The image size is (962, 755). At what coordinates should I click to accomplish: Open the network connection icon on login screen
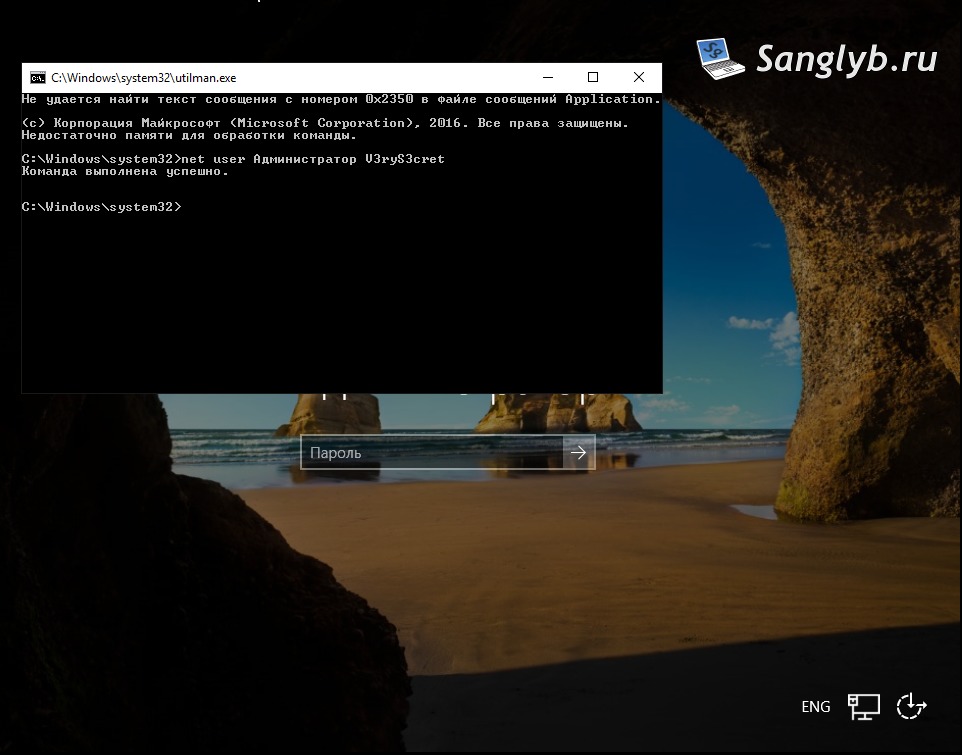click(864, 707)
